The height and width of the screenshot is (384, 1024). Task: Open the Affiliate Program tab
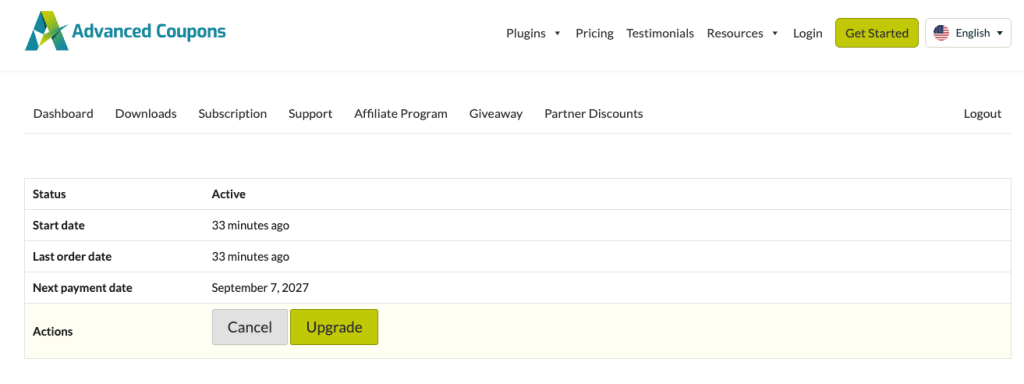tap(401, 114)
